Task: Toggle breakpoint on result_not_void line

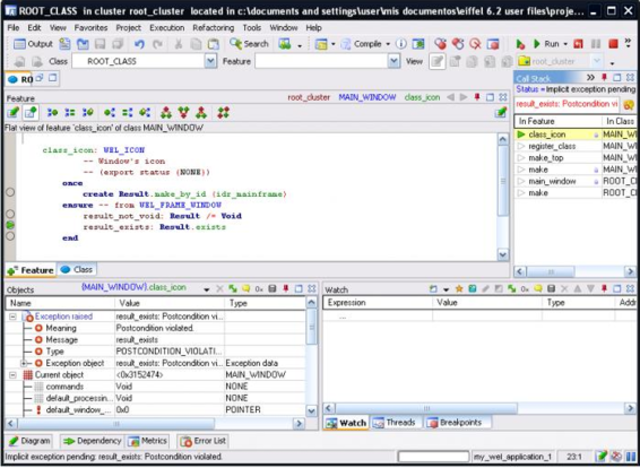Action: click(x=10, y=214)
